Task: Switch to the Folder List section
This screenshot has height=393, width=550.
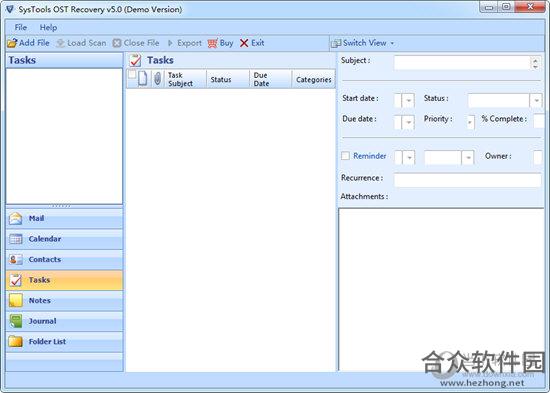Action: tap(64, 341)
